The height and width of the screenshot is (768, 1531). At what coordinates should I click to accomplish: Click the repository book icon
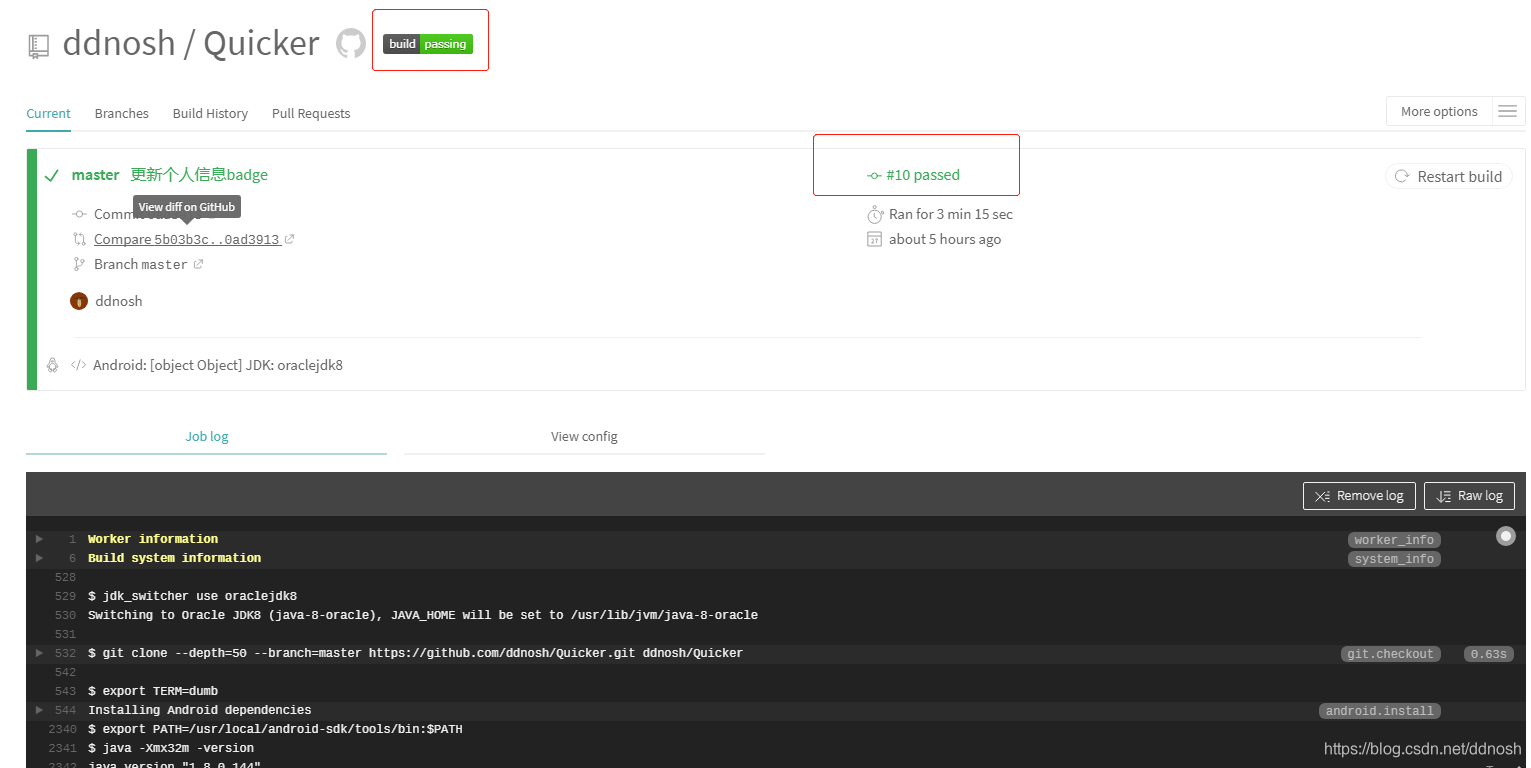(39, 45)
